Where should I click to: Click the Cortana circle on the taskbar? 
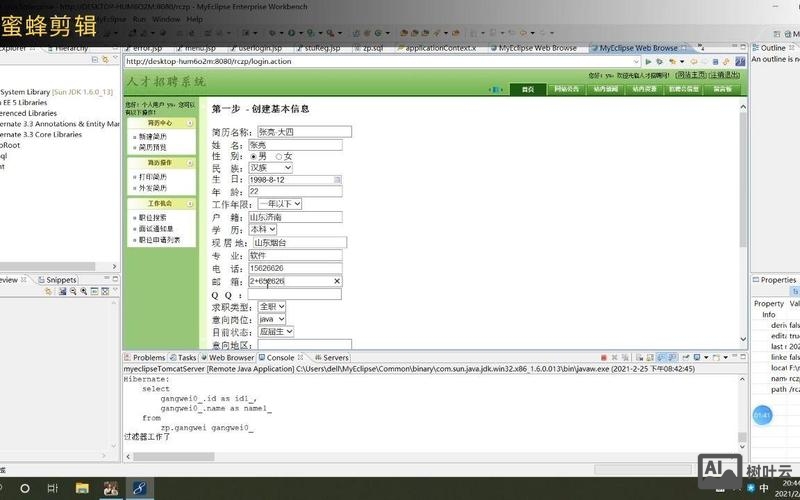24,488
